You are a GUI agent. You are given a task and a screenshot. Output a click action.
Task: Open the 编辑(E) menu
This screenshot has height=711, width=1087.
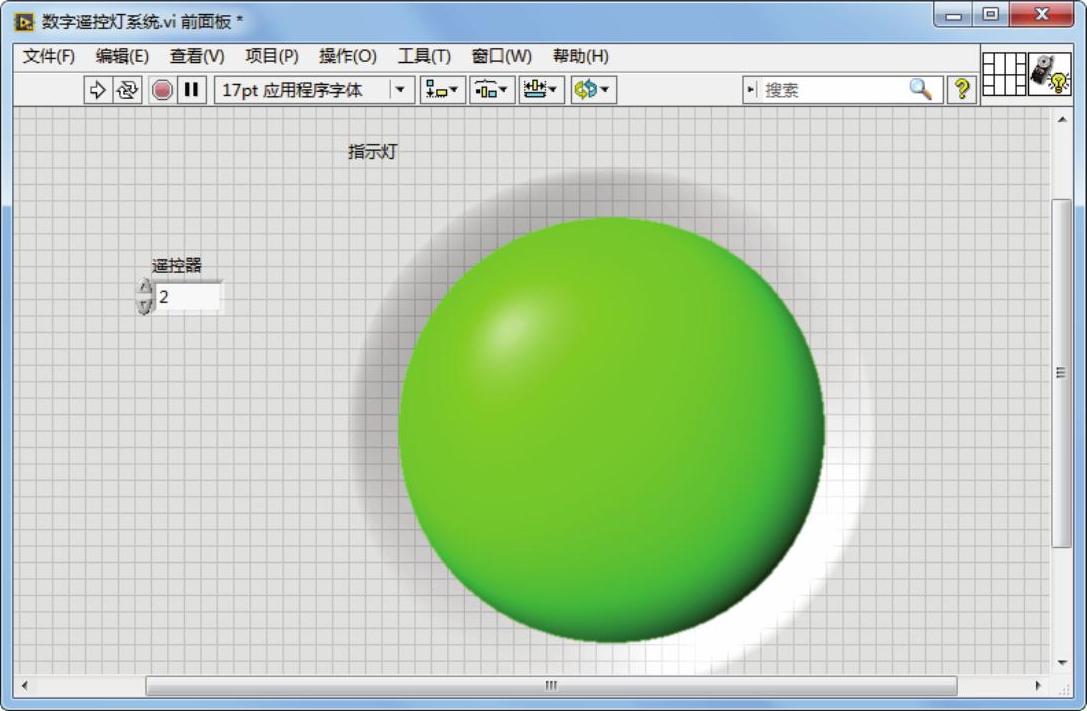tap(122, 56)
